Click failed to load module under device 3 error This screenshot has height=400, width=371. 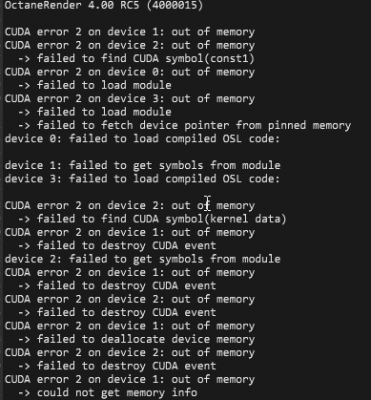coord(94,112)
